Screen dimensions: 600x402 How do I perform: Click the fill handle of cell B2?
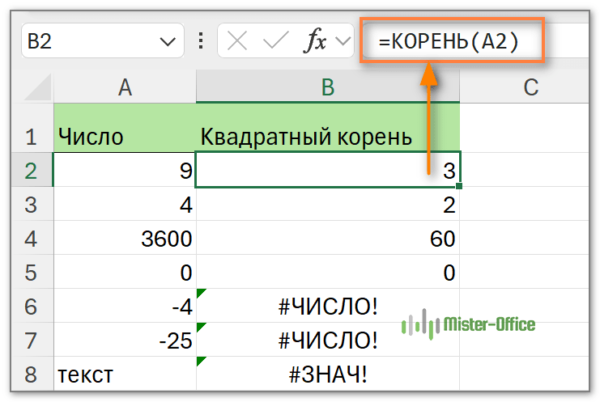pos(459,187)
